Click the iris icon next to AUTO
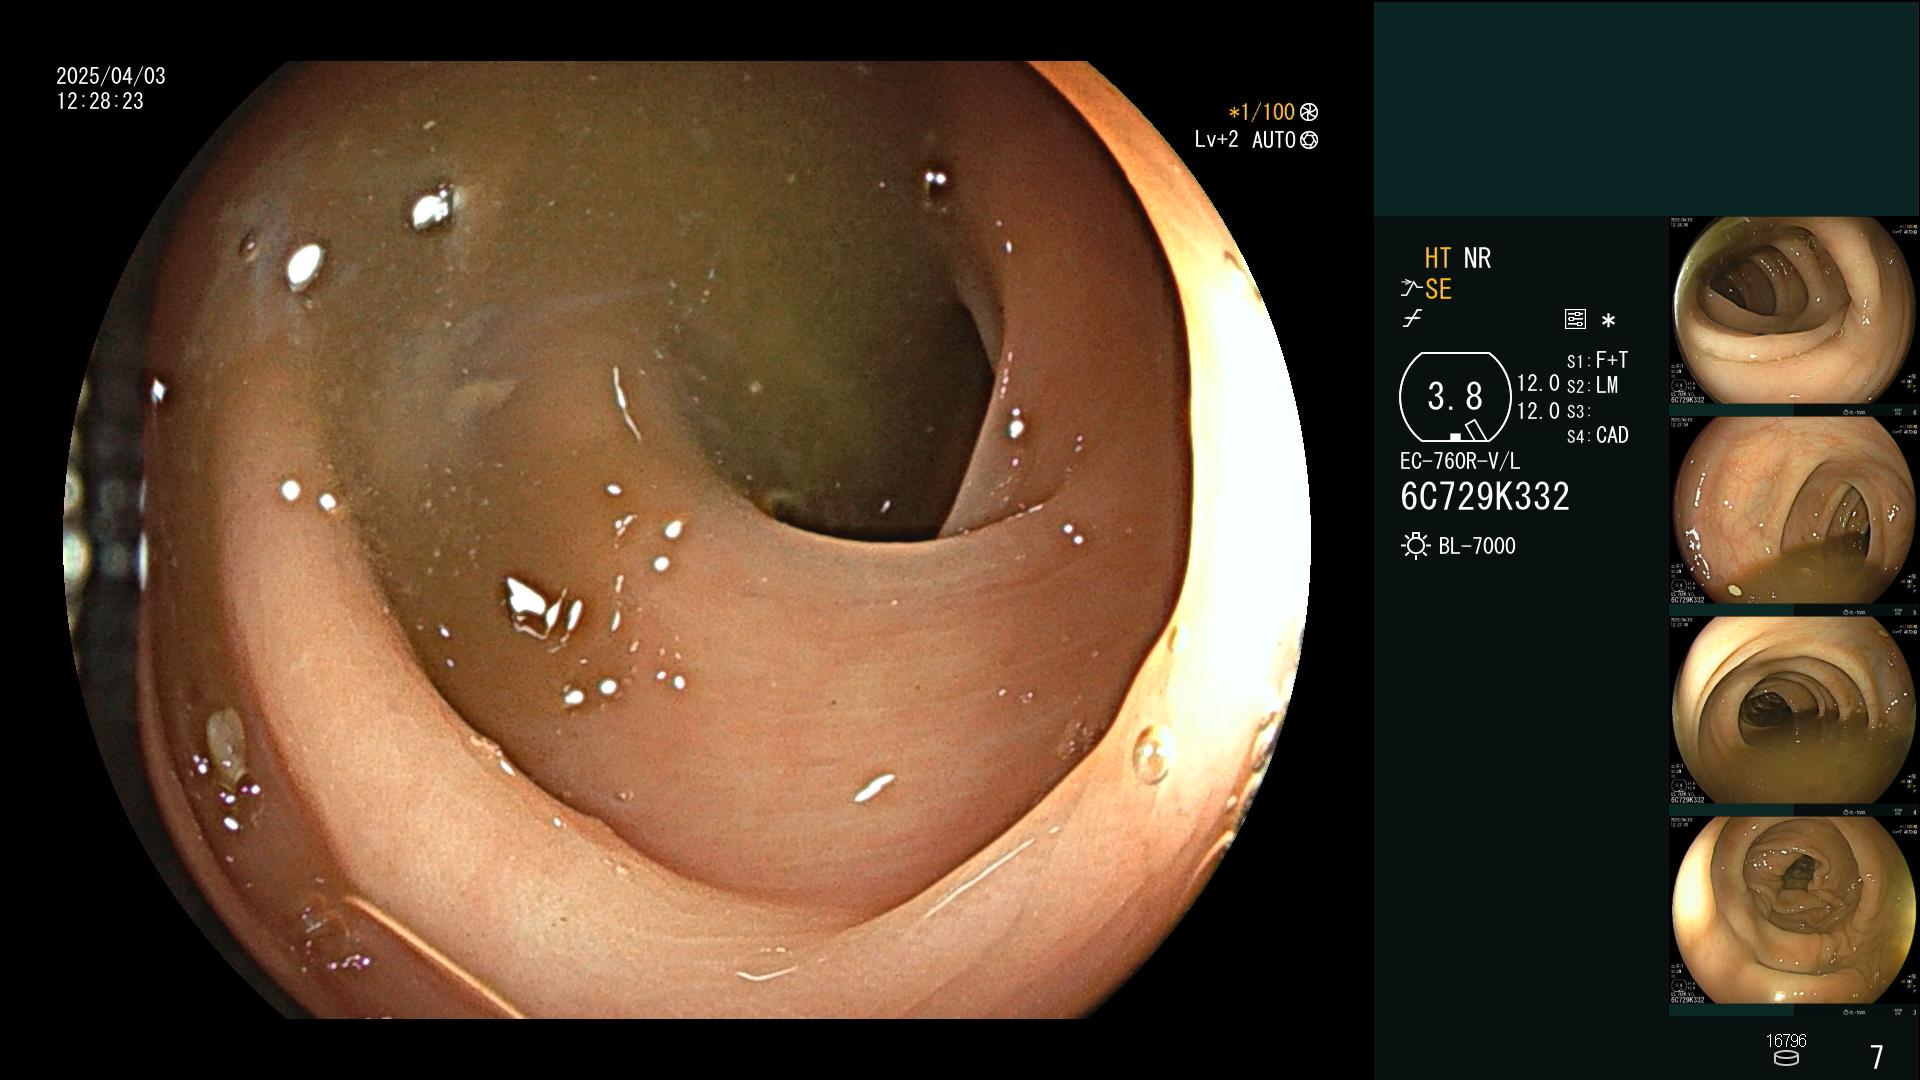This screenshot has width=1920, height=1080. coord(1309,140)
